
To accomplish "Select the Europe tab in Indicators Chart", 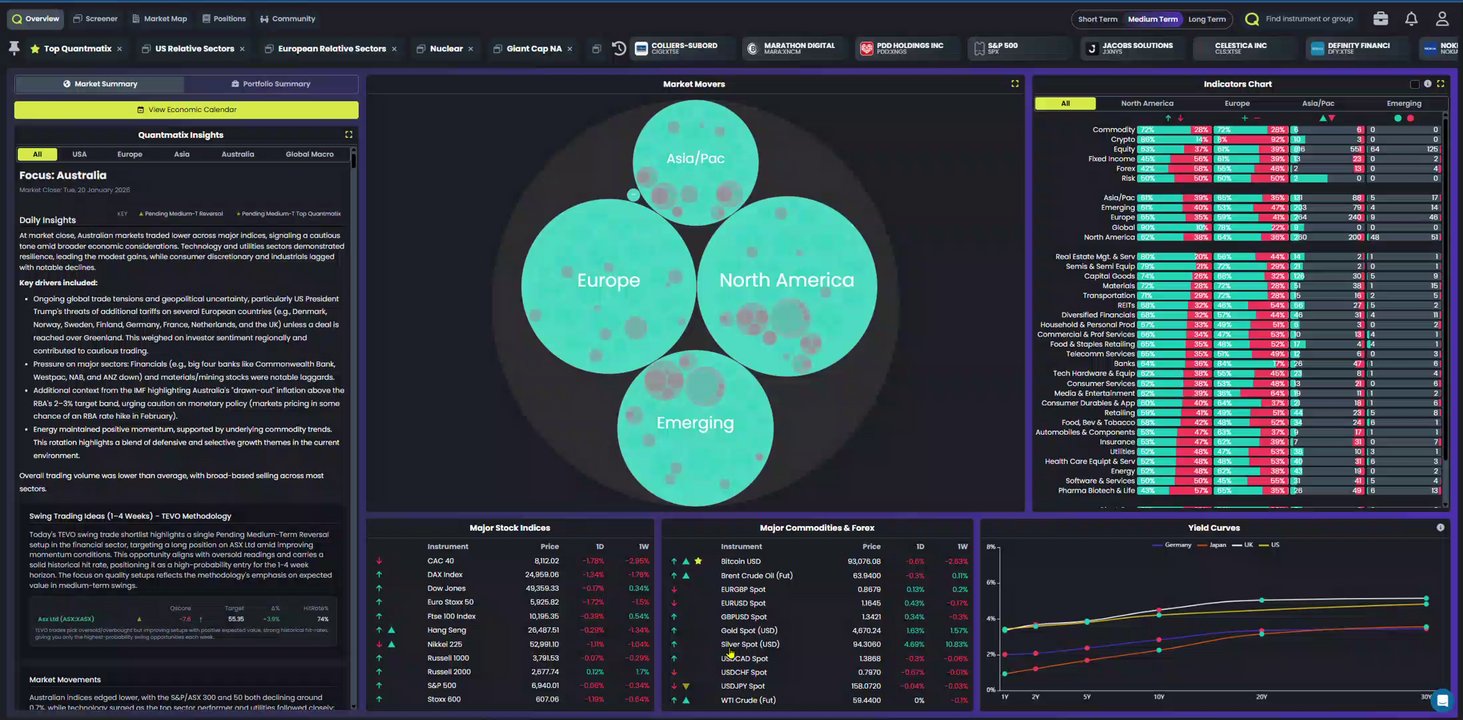I will (1237, 103).
